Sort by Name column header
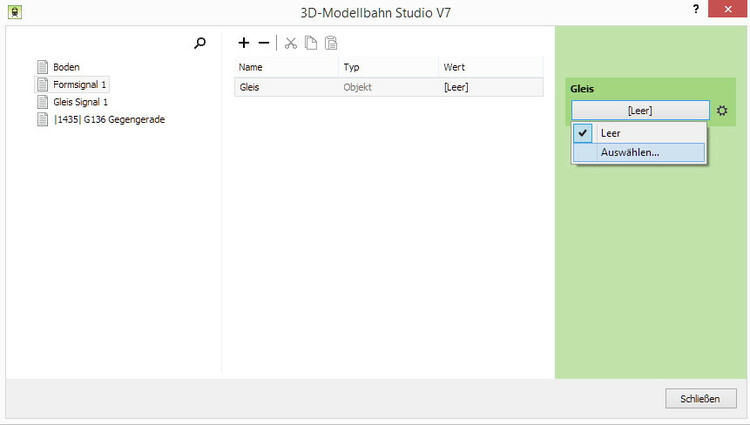 [287, 67]
